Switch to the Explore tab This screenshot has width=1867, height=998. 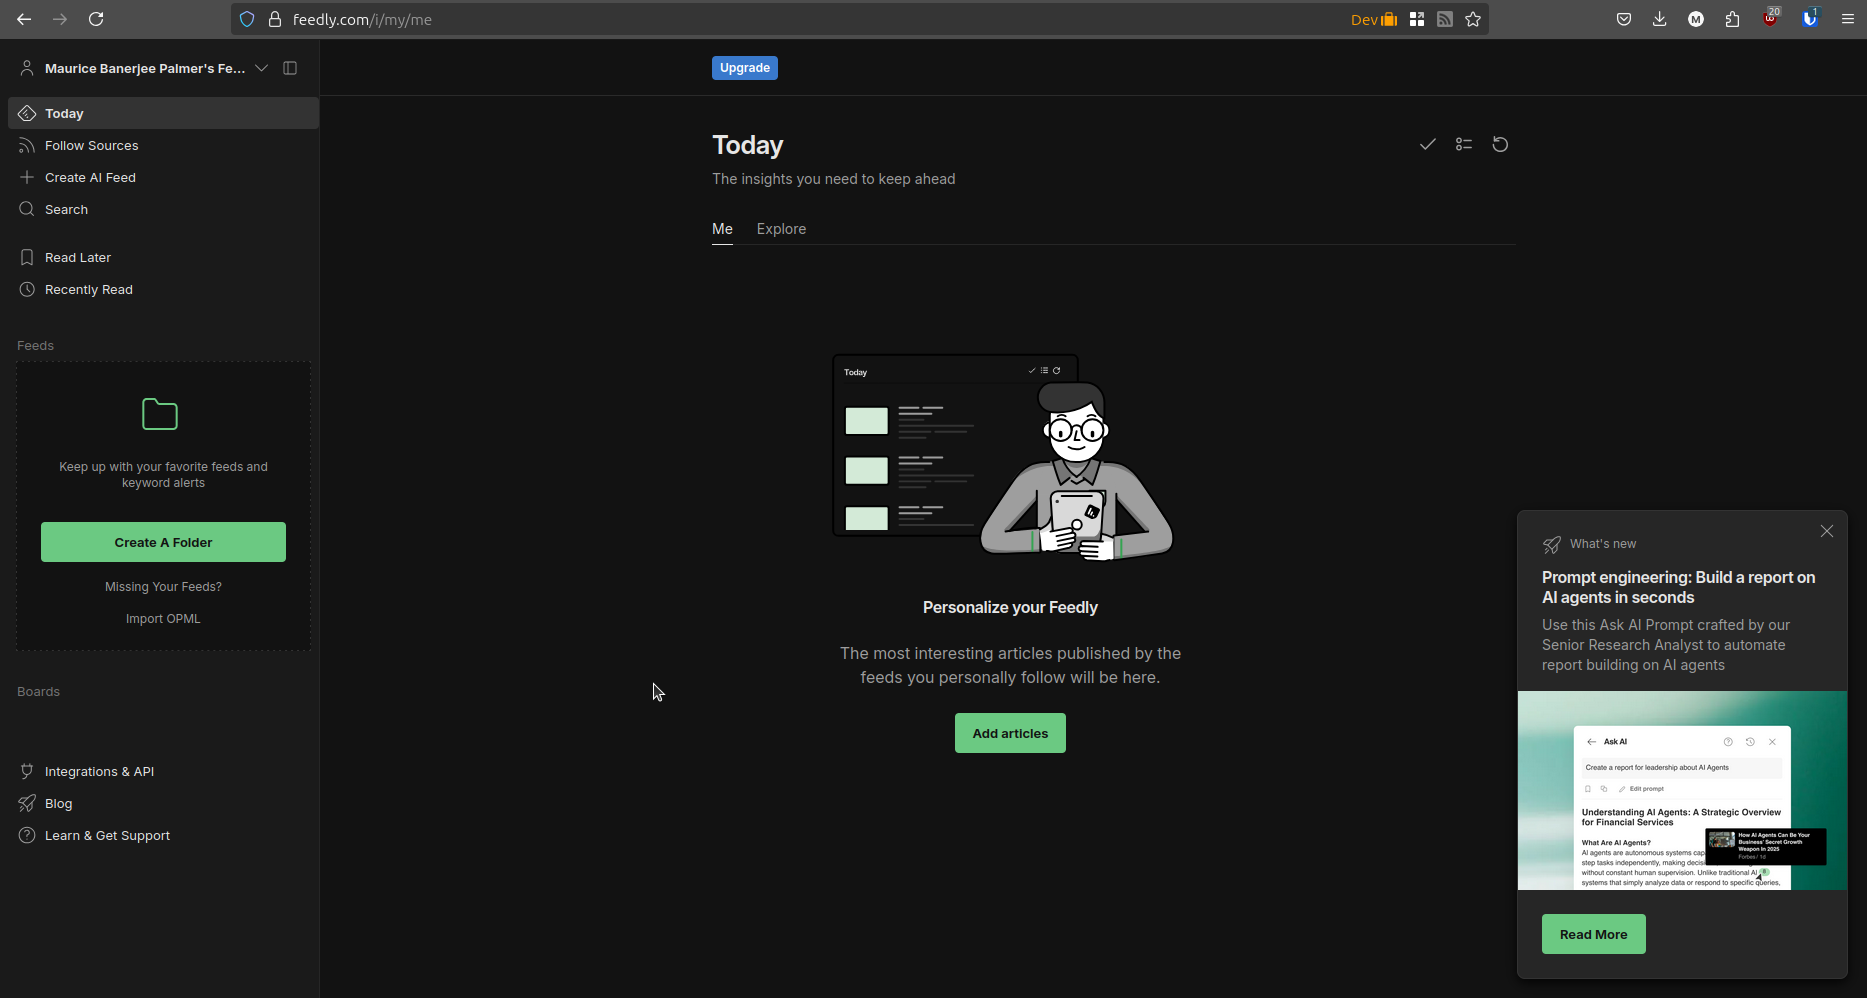(x=780, y=229)
